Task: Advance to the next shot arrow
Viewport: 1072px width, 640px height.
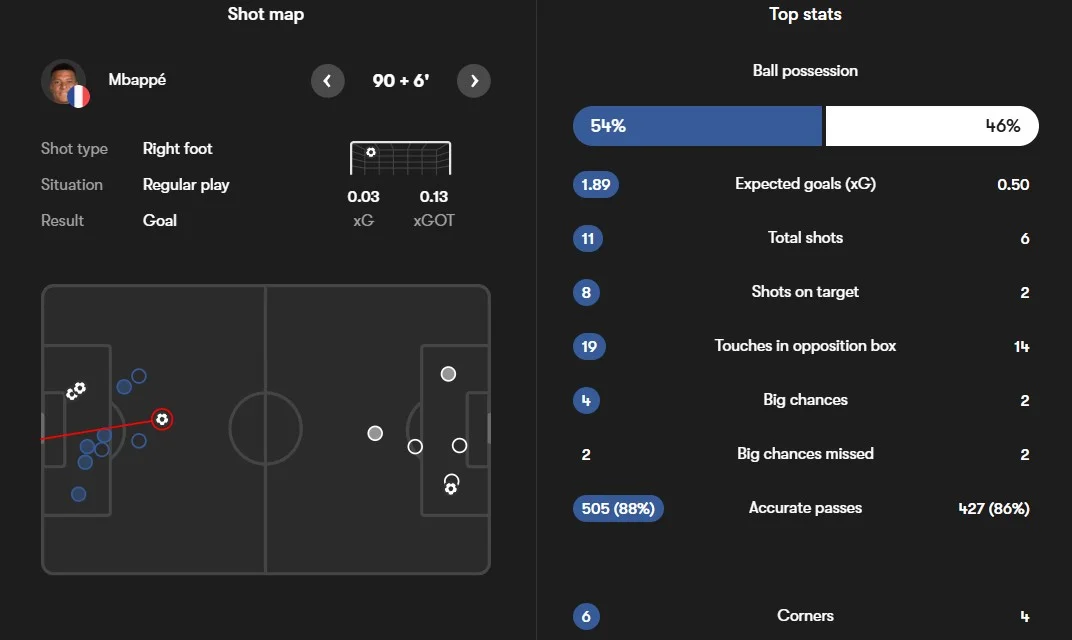Action: pyautogui.click(x=474, y=81)
